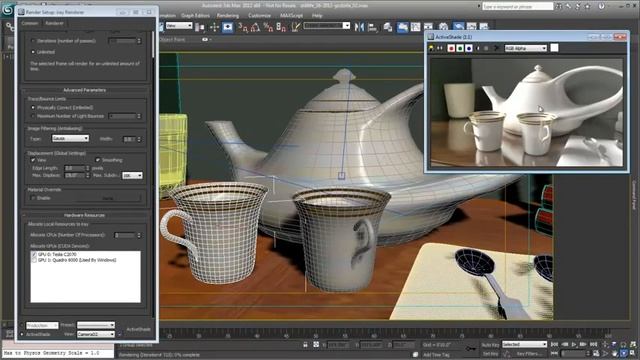Collapse the Advanced Parameters rollout

(84, 90)
